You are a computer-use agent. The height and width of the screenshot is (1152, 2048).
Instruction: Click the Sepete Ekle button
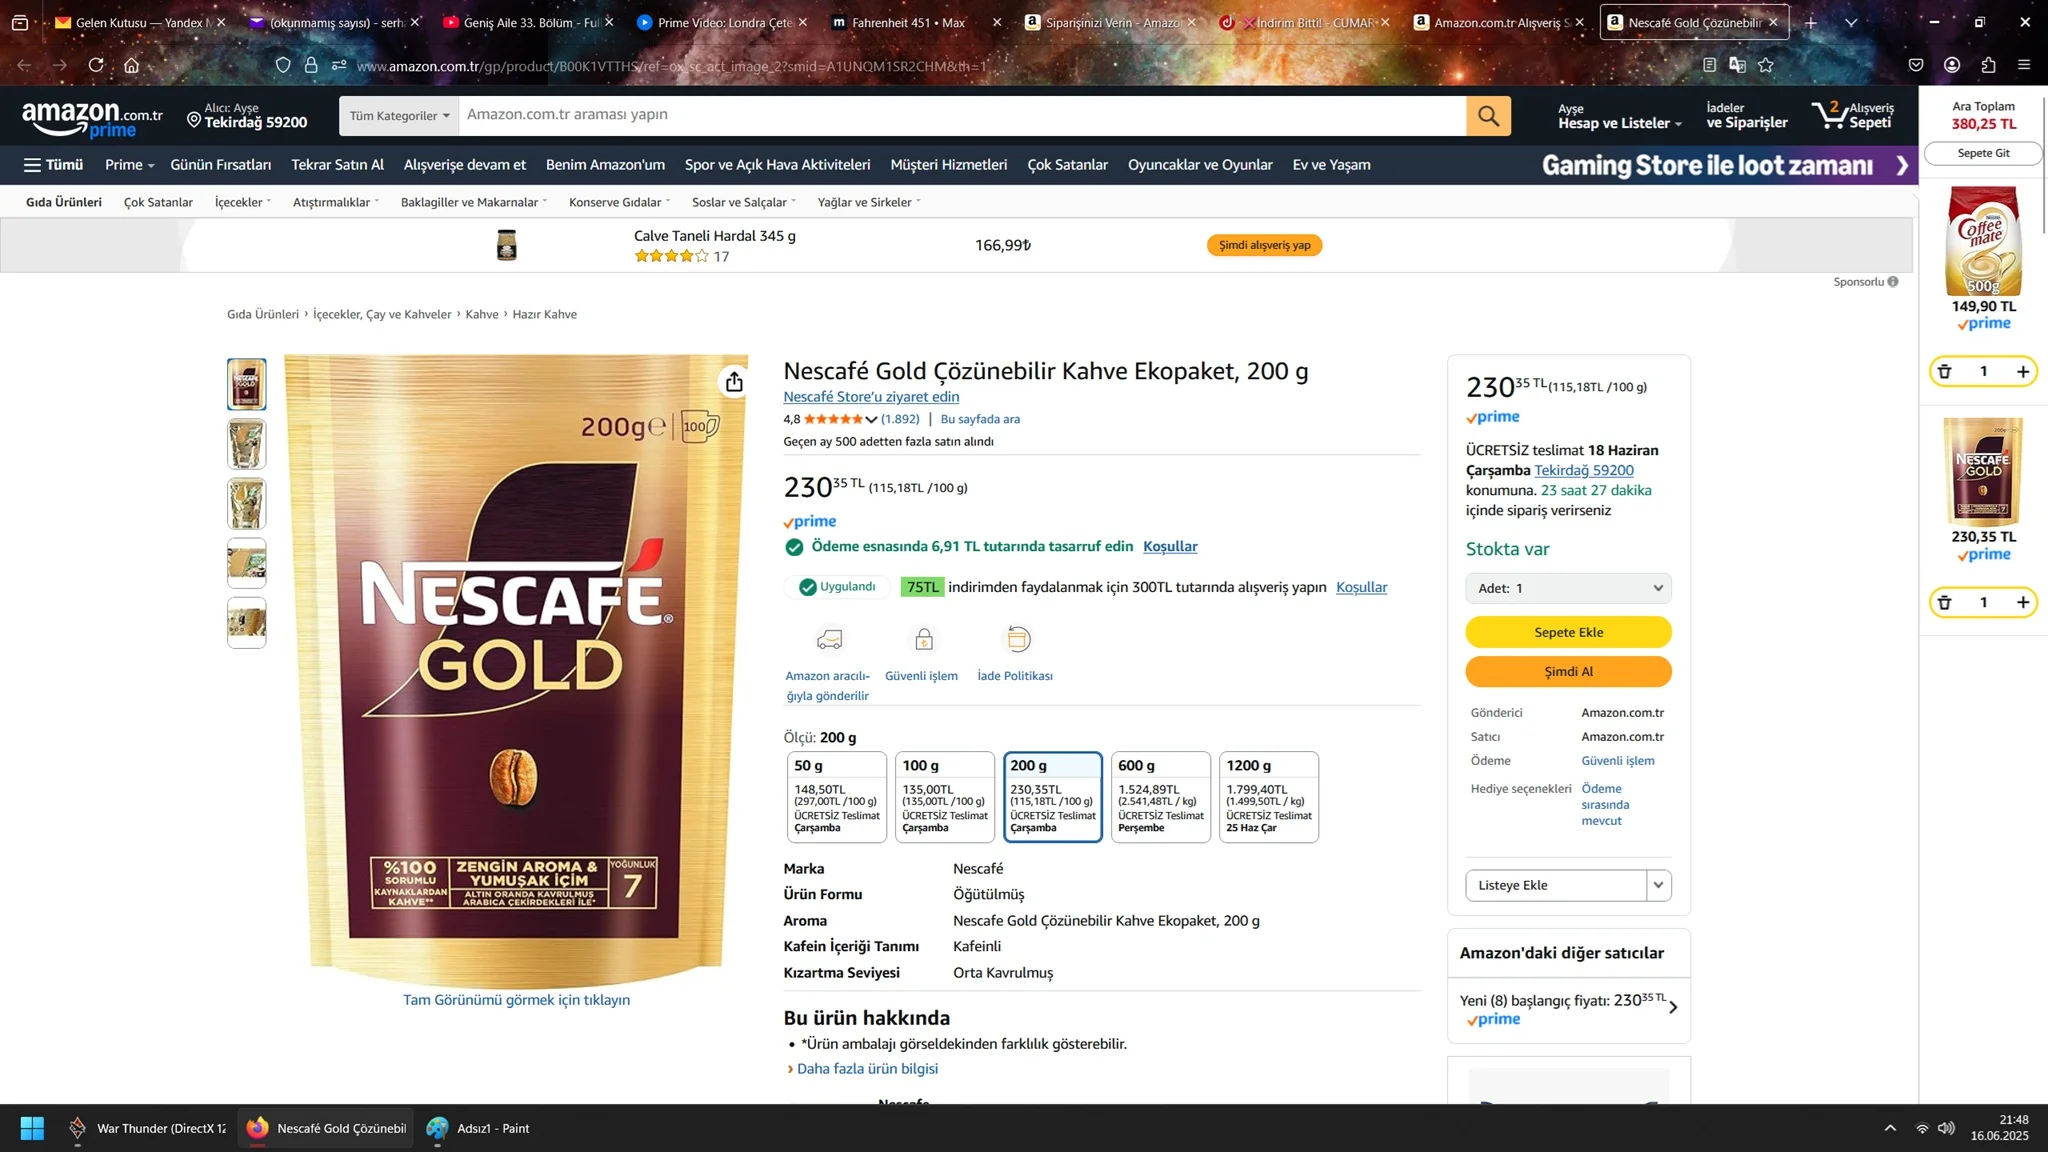[x=1568, y=632]
